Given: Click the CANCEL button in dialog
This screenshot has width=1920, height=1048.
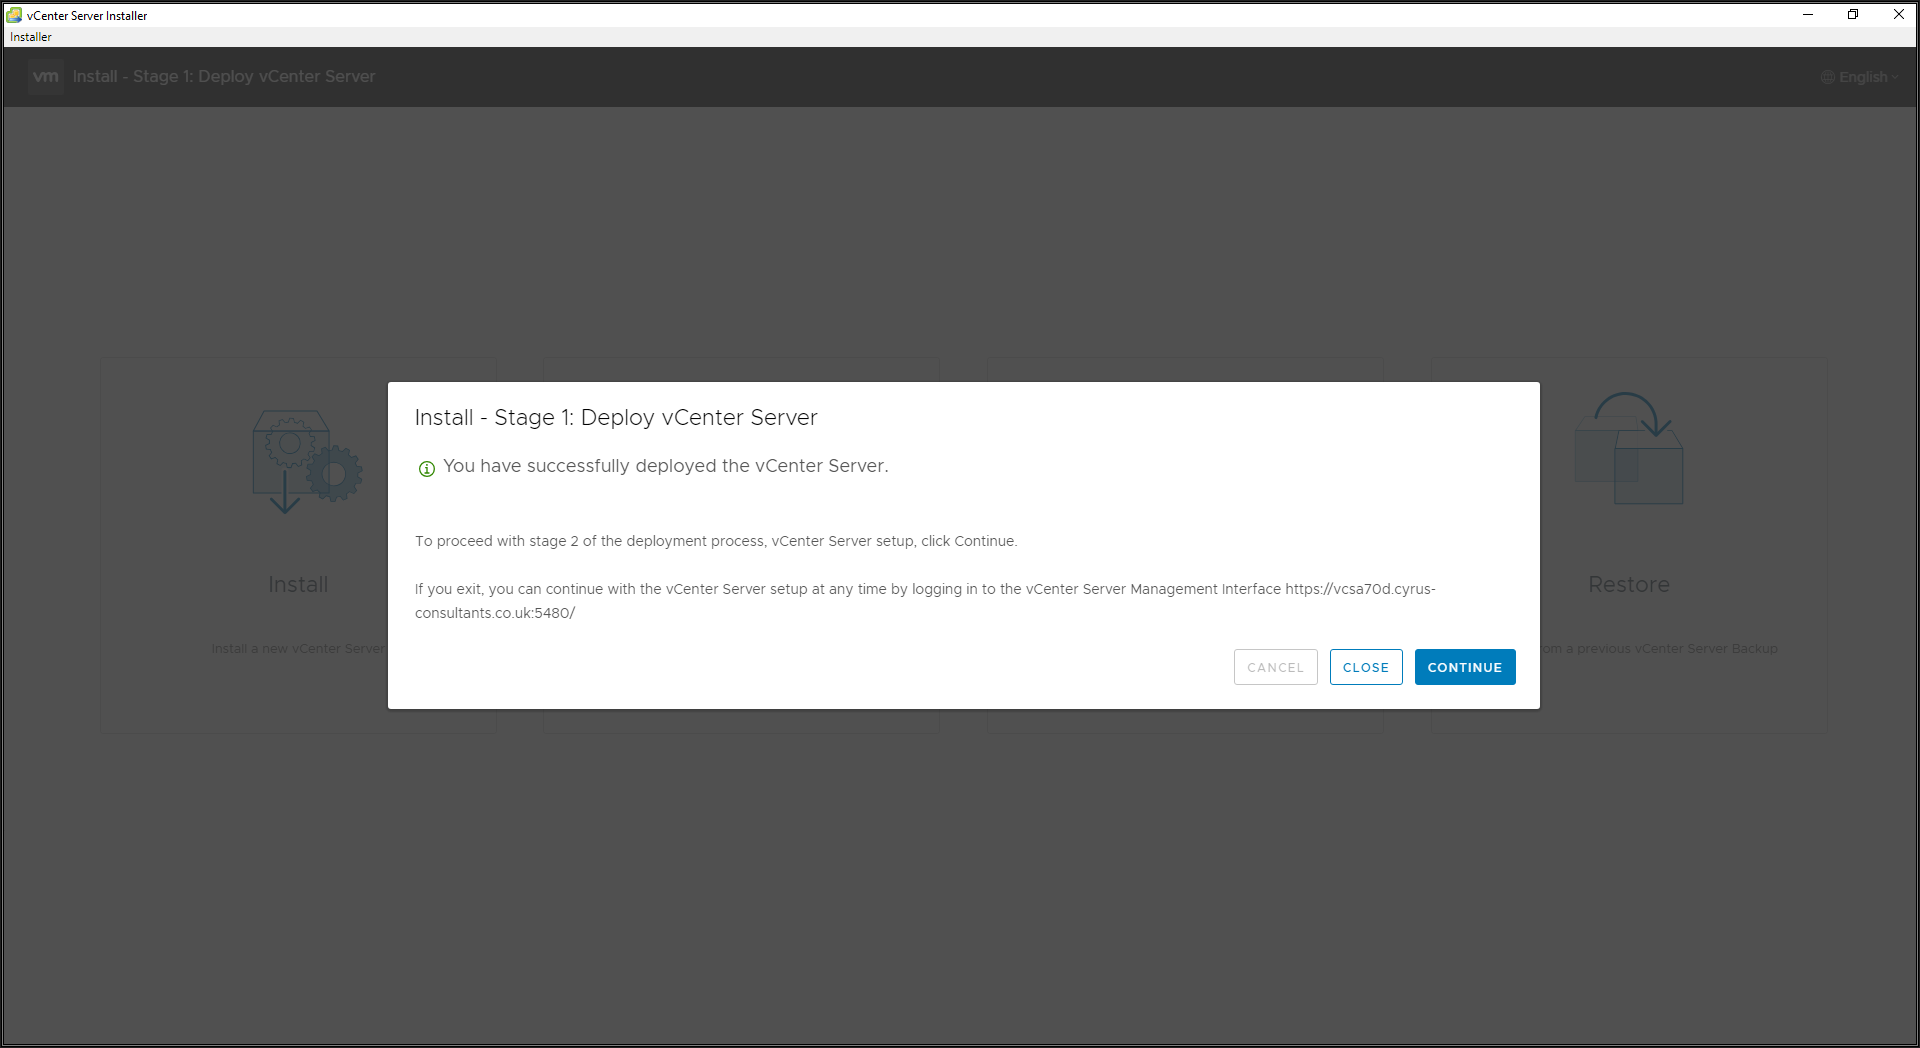Looking at the screenshot, I should click(1276, 667).
